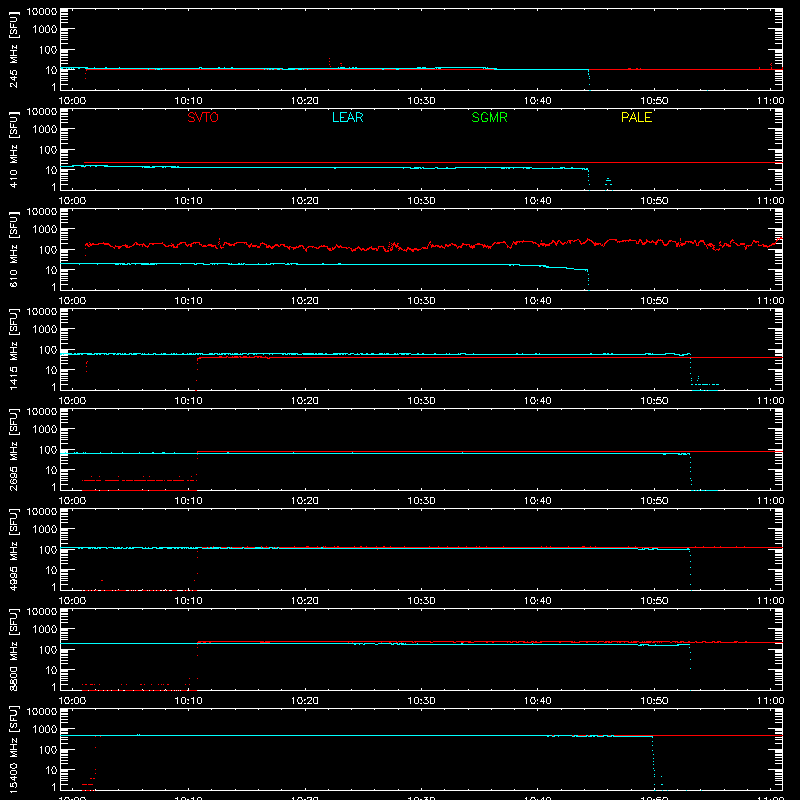
Task: Click 10:30 time label under 245 MHz plot
Action: click(421, 101)
